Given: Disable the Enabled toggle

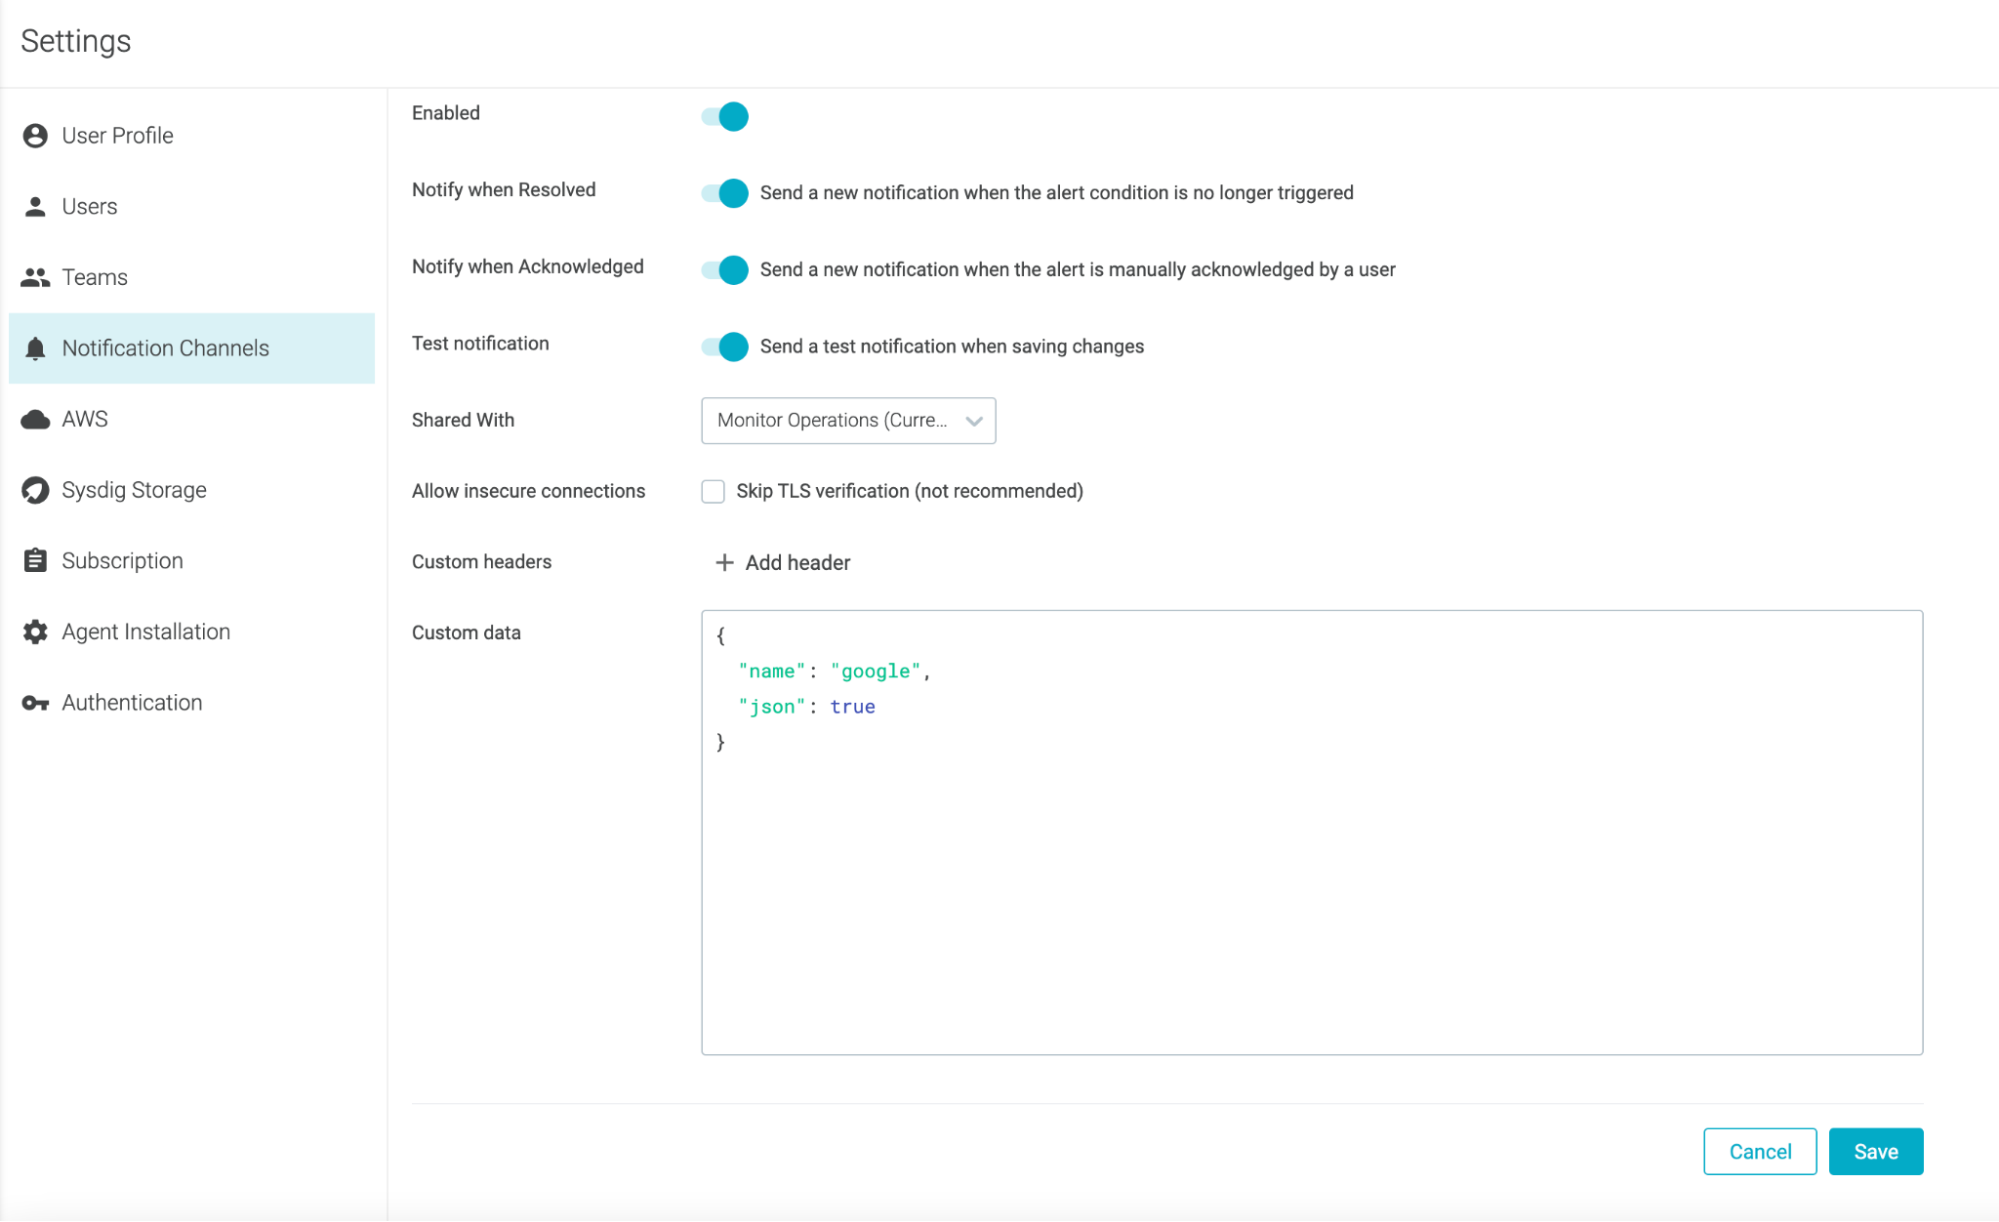Looking at the screenshot, I should click(x=723, y=116).
